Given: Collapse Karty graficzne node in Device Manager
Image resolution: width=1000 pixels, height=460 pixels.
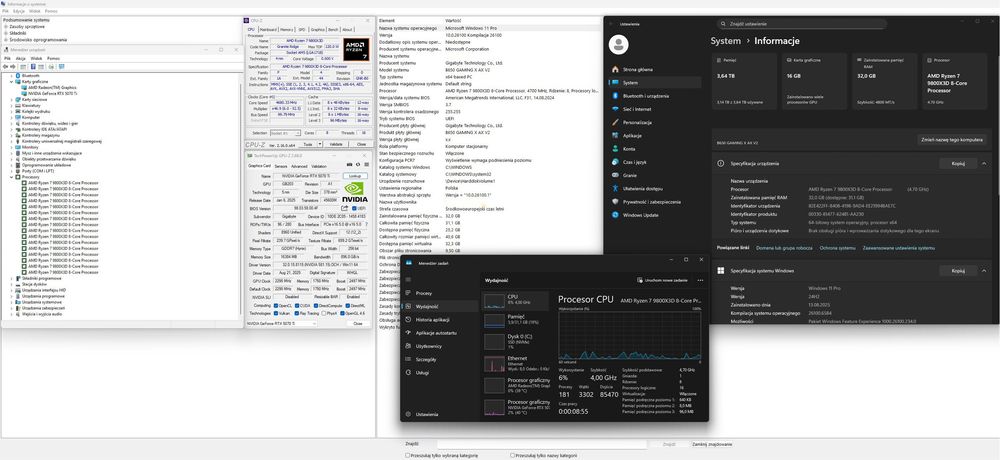Looking at the screenshot, I should (11, 82).
